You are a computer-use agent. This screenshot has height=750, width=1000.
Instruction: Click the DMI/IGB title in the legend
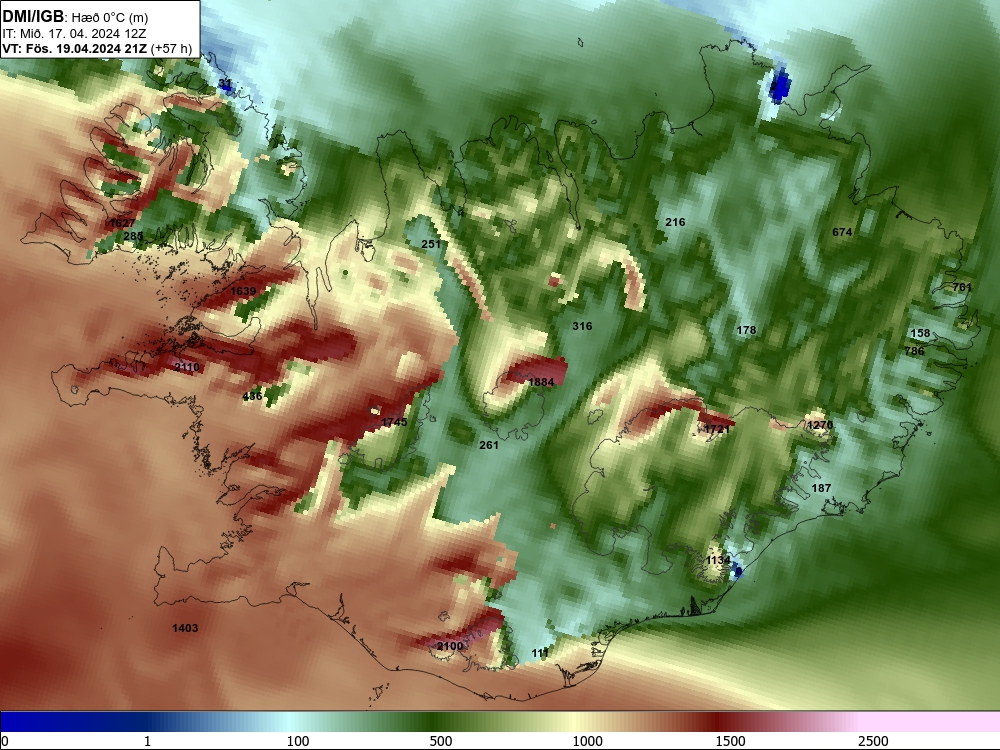click(33, 17)
